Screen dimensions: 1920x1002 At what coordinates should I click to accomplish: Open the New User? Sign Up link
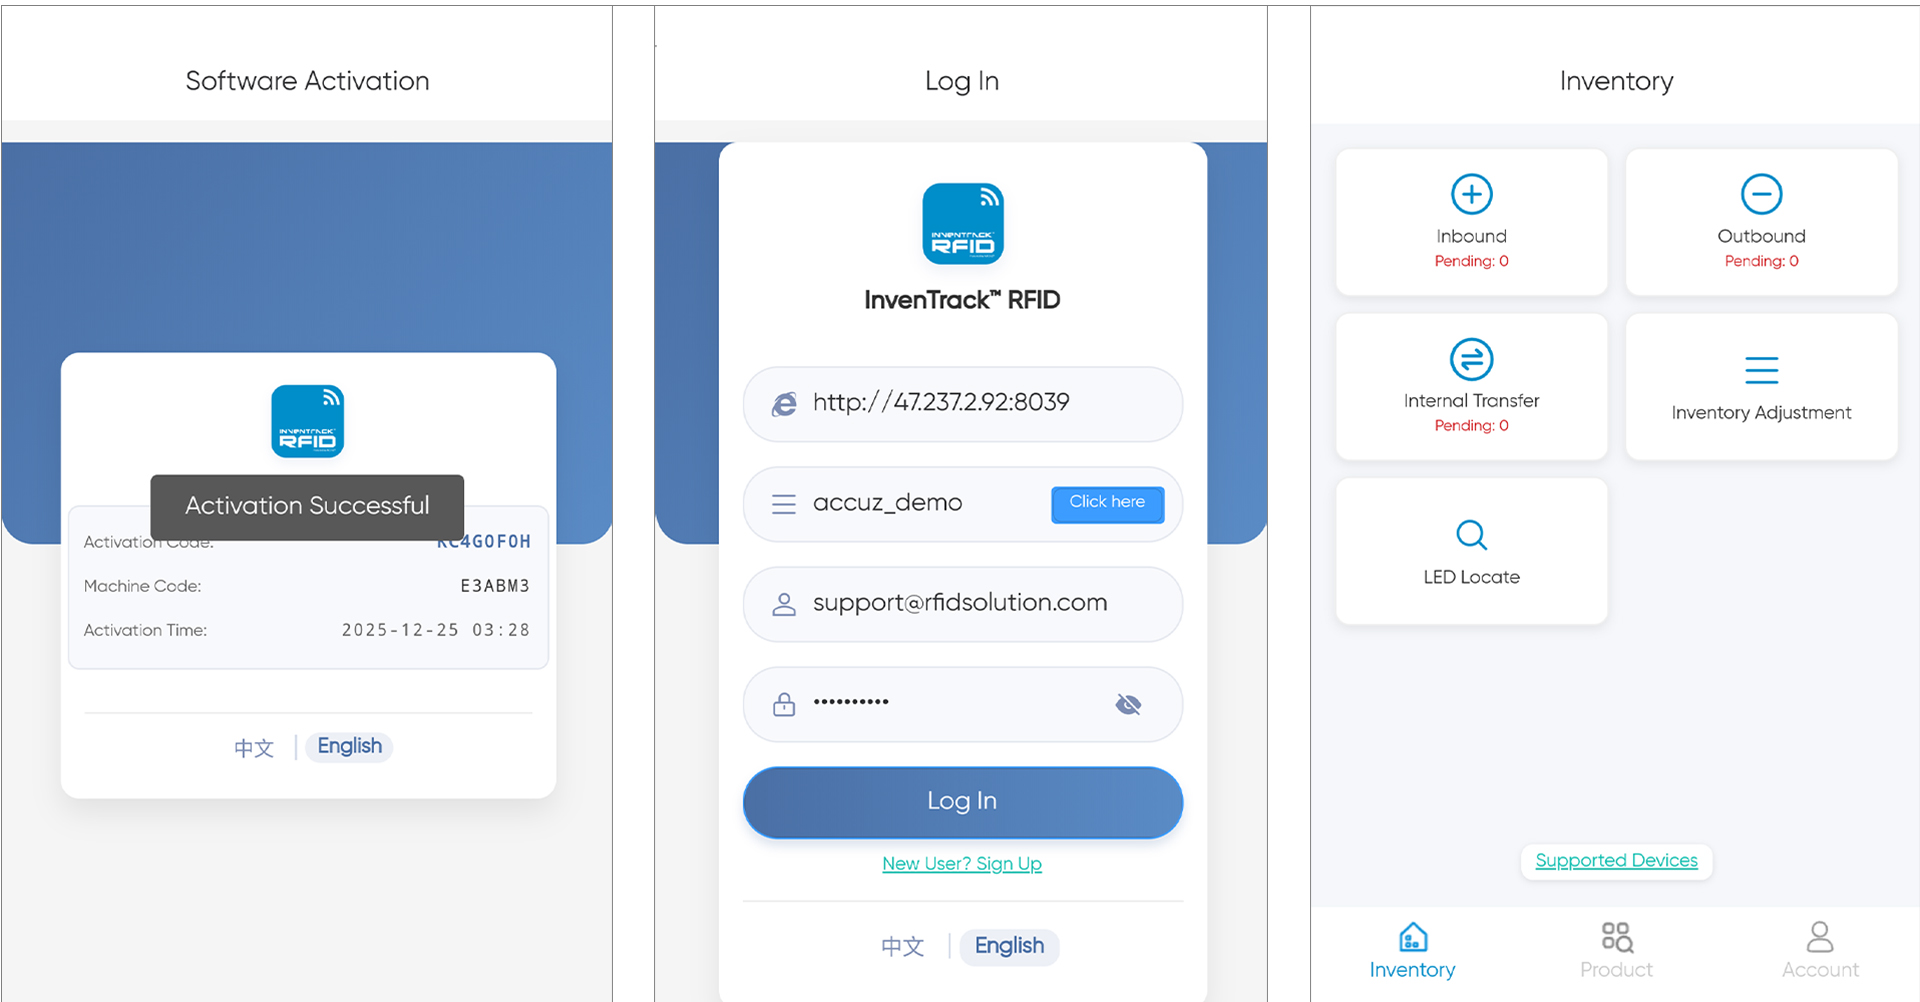point(962,864)
